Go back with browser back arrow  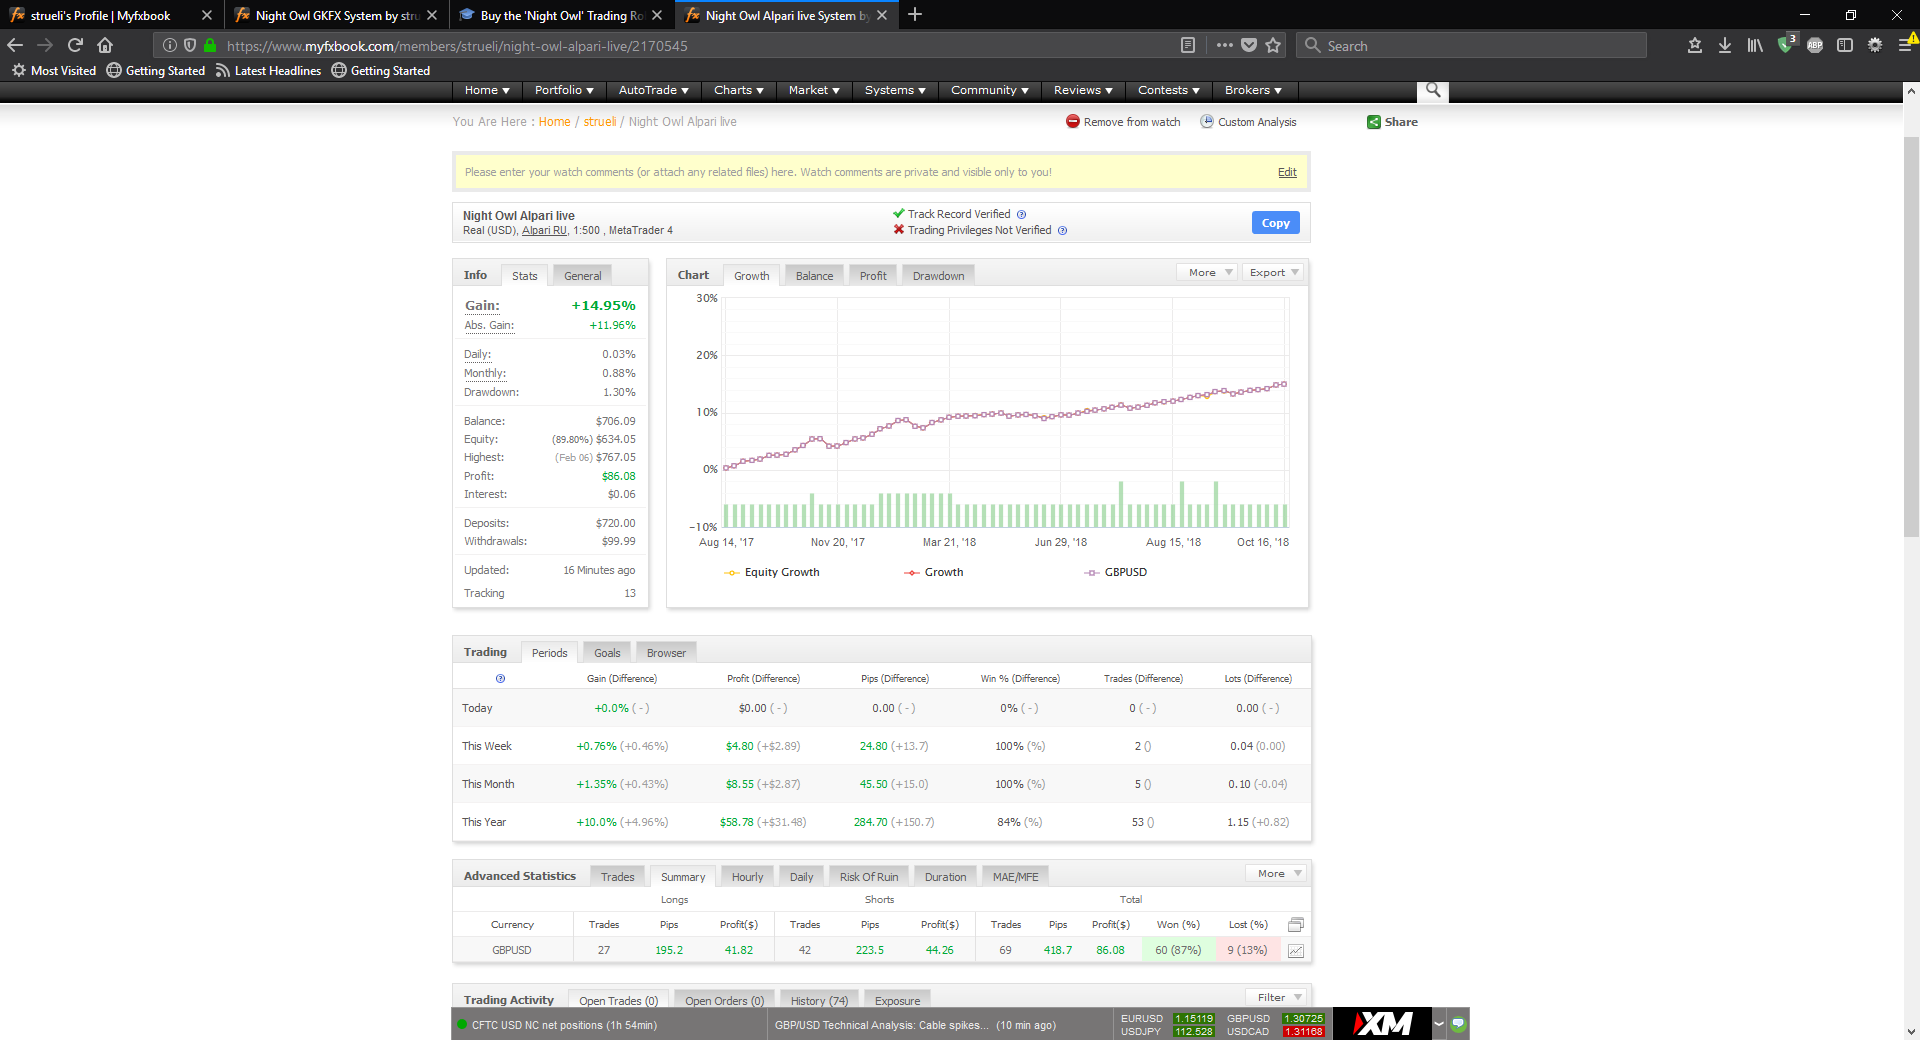coord(15,45)
